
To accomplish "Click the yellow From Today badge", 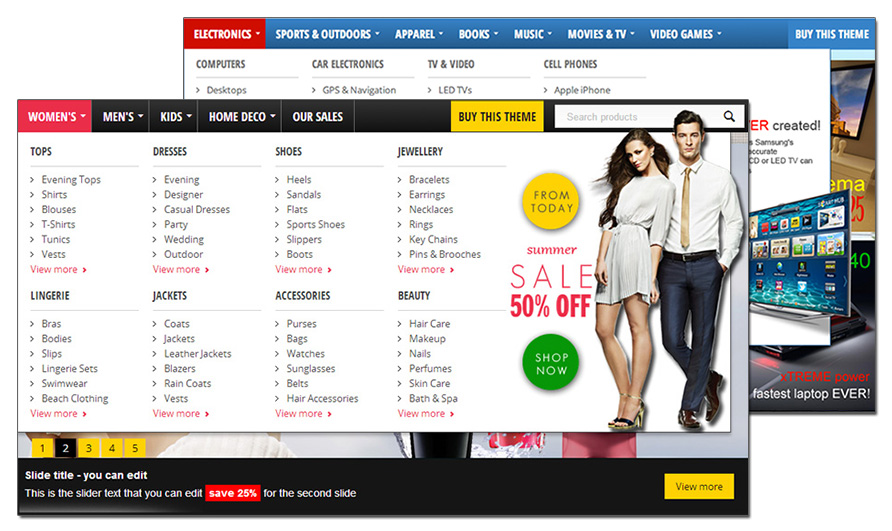I will (551, 202).
